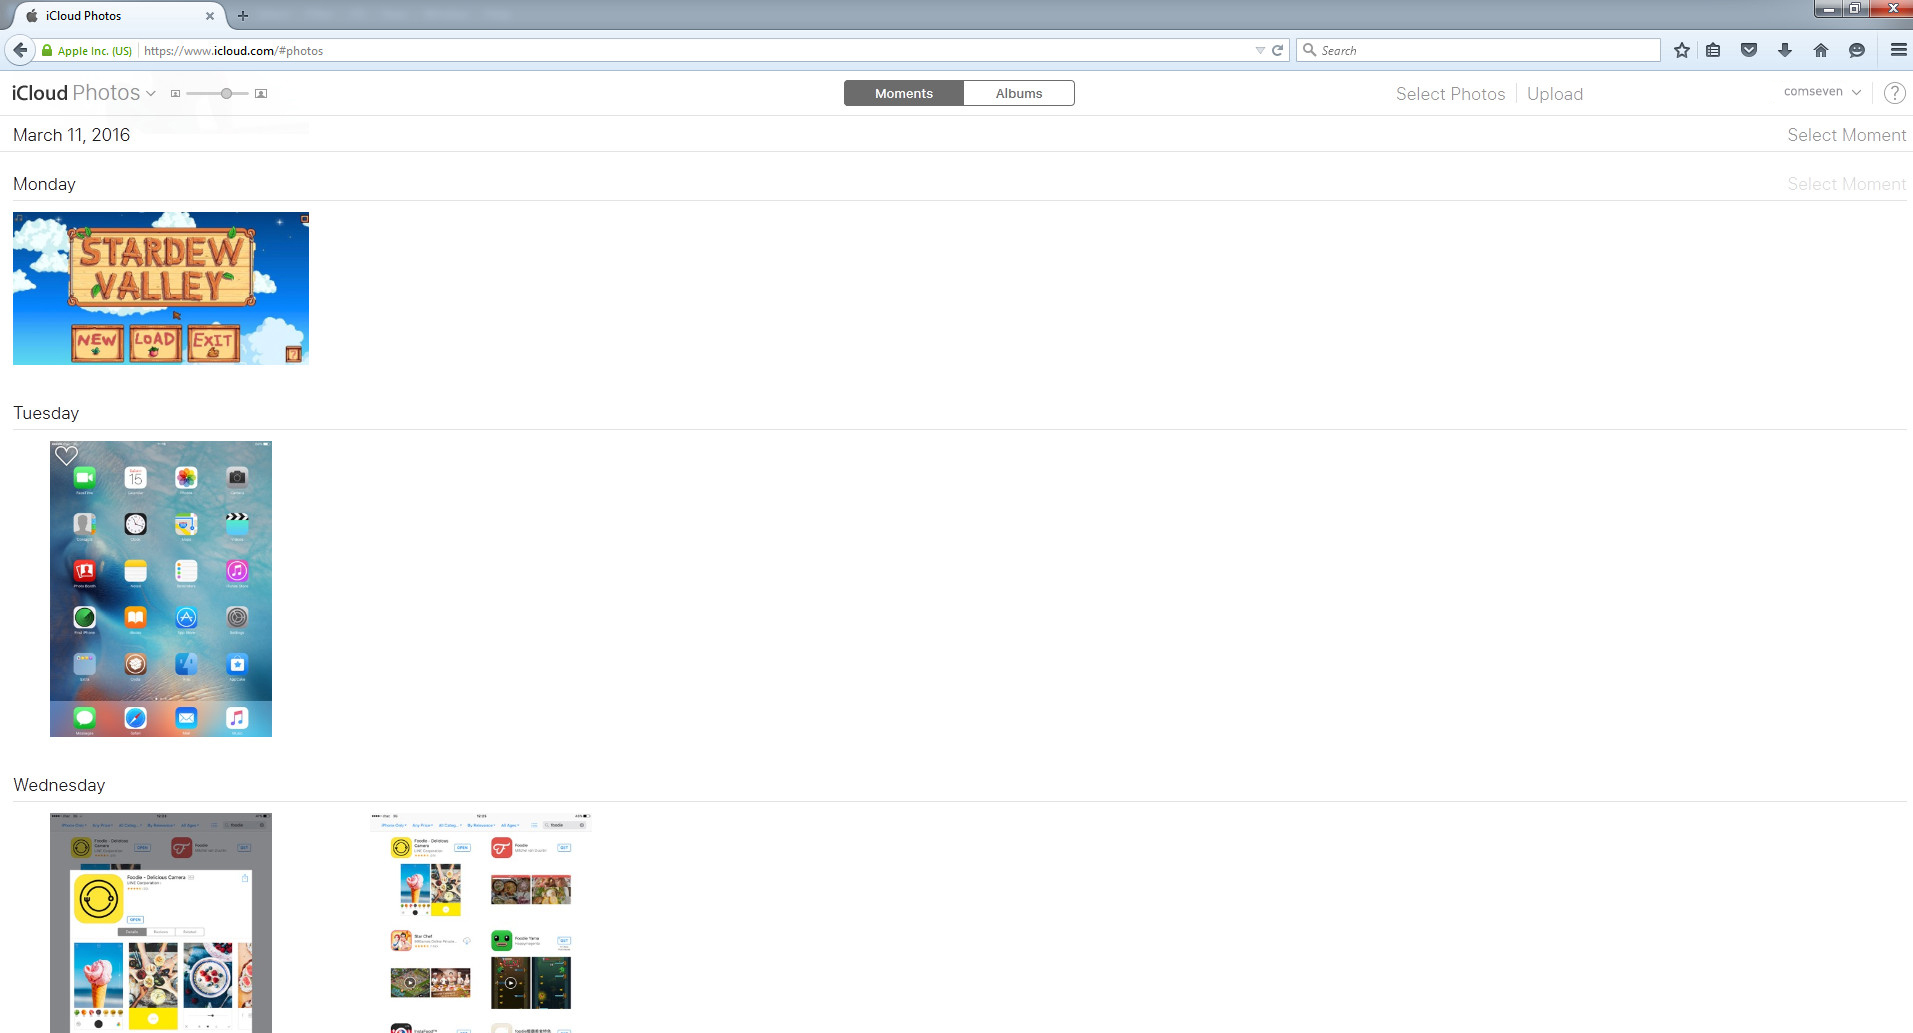Reload the page using refresh icon
The width and height of the screenshot is (1913, 1033).
tap(1277, 50)
